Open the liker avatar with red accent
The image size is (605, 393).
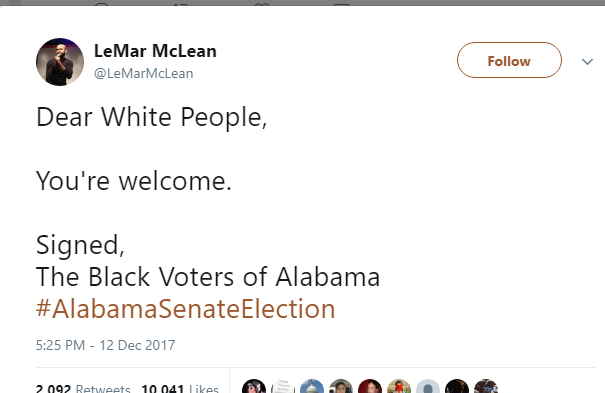[399, 387]
